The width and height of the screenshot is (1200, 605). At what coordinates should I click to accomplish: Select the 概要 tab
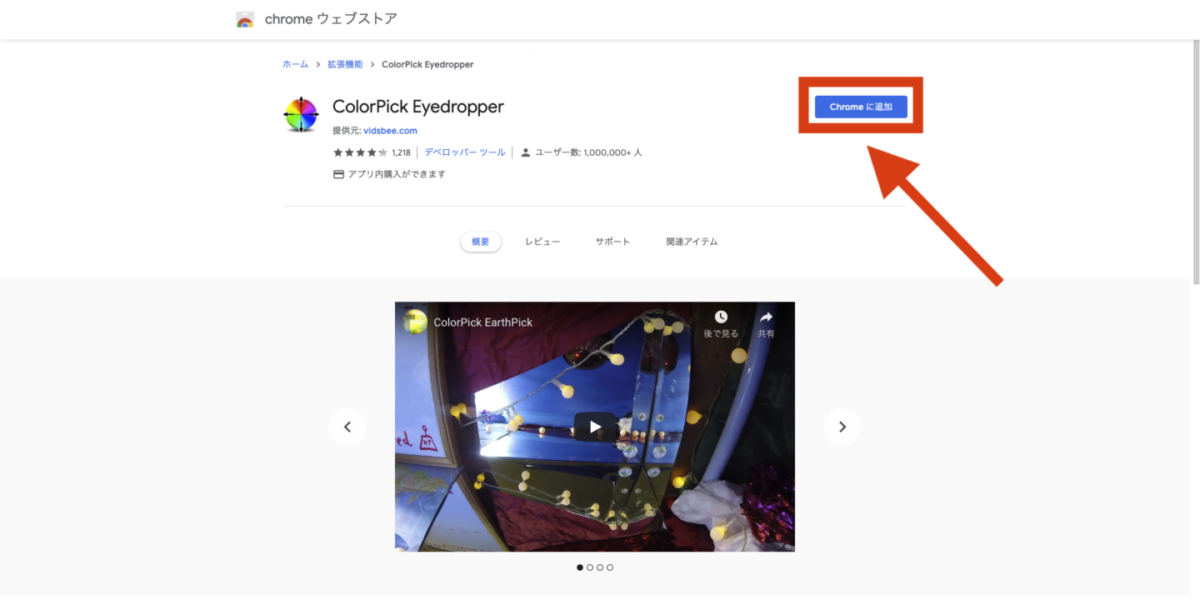click(481, 242)
